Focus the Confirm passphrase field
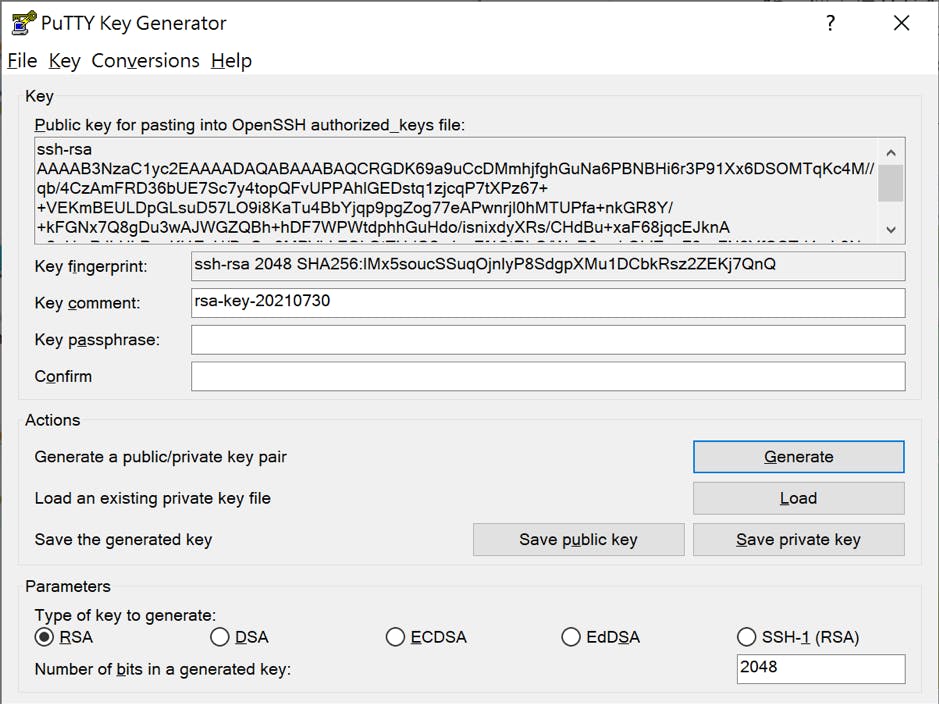This screenshot has height=704, width=939. click(547, 376)
